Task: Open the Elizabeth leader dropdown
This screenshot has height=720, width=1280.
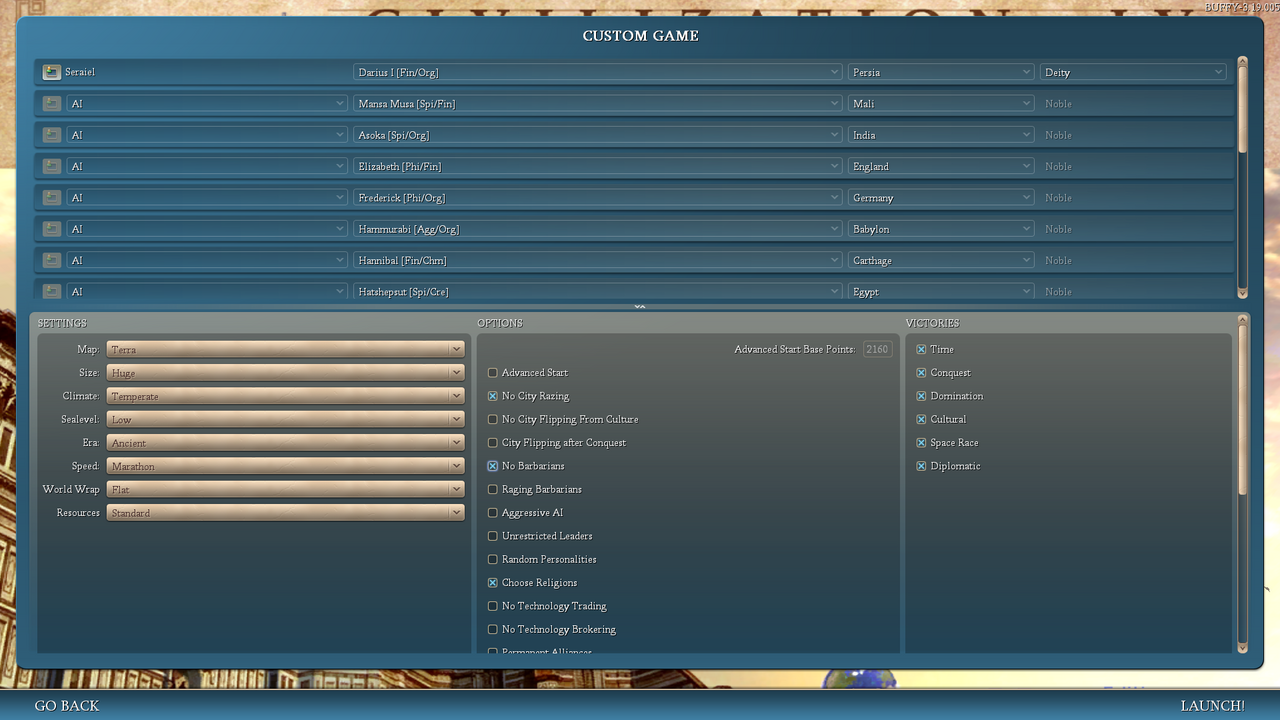Action: point(598,166)
